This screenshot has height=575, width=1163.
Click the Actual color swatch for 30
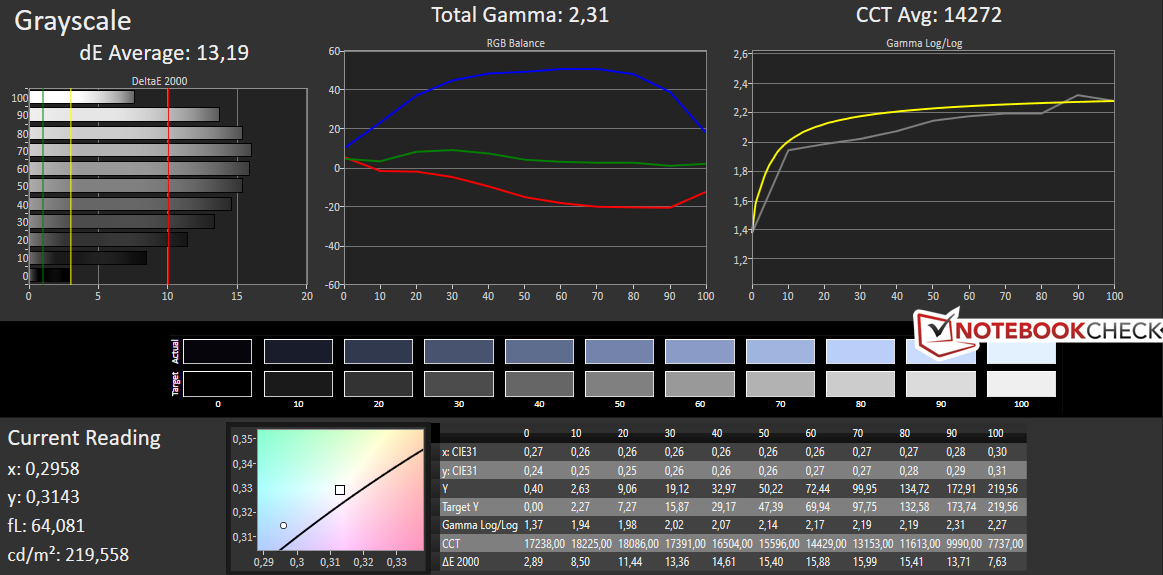coord(458,352)
